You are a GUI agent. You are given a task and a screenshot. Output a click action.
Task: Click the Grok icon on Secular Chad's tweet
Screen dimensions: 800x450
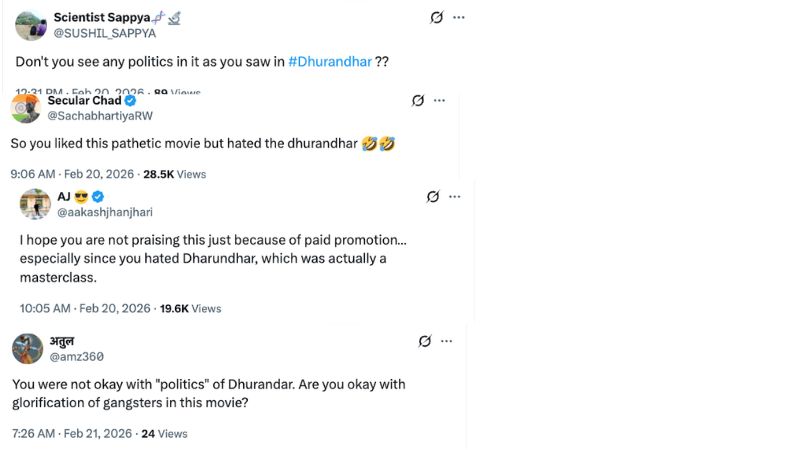(x=418, y=100)
